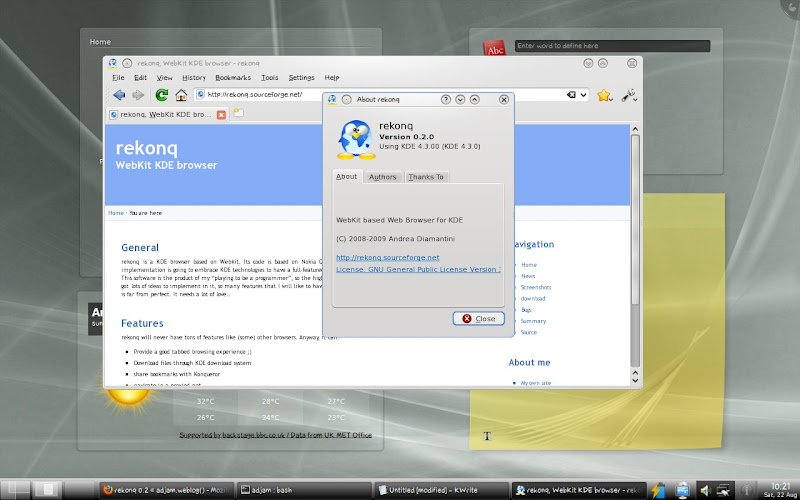Click the T text icon on yellow sticky note
The height and width of the screenshot is (500, 800).
point(487,436)
